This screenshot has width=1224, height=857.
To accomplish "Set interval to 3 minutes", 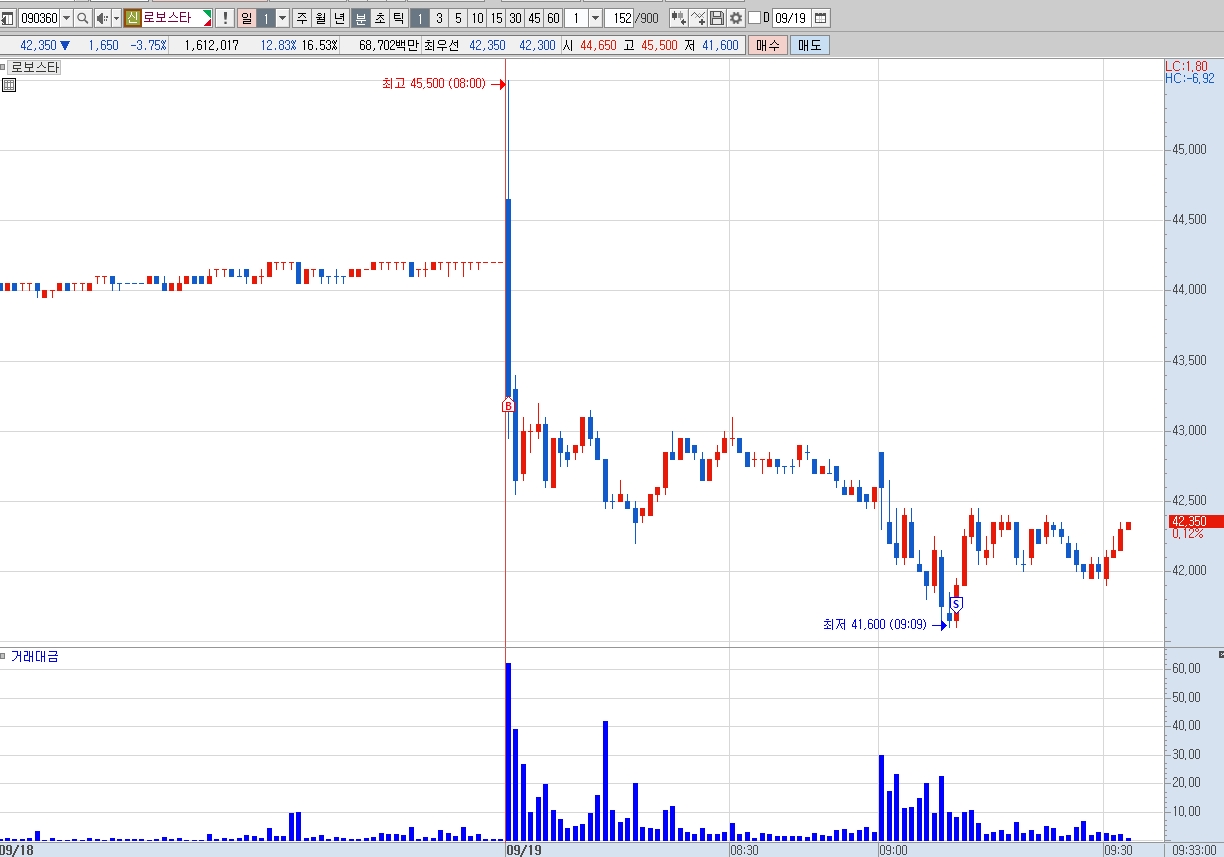I will (x=439, y=18).
